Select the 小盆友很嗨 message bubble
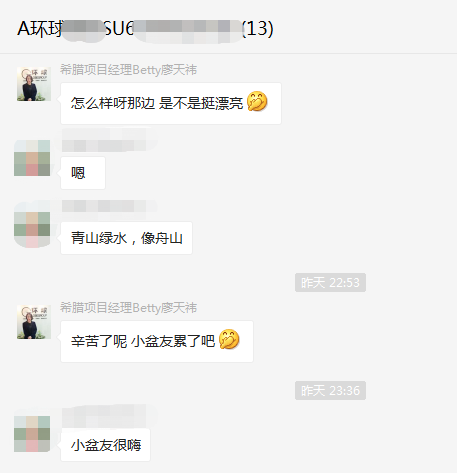 [105, 445]
